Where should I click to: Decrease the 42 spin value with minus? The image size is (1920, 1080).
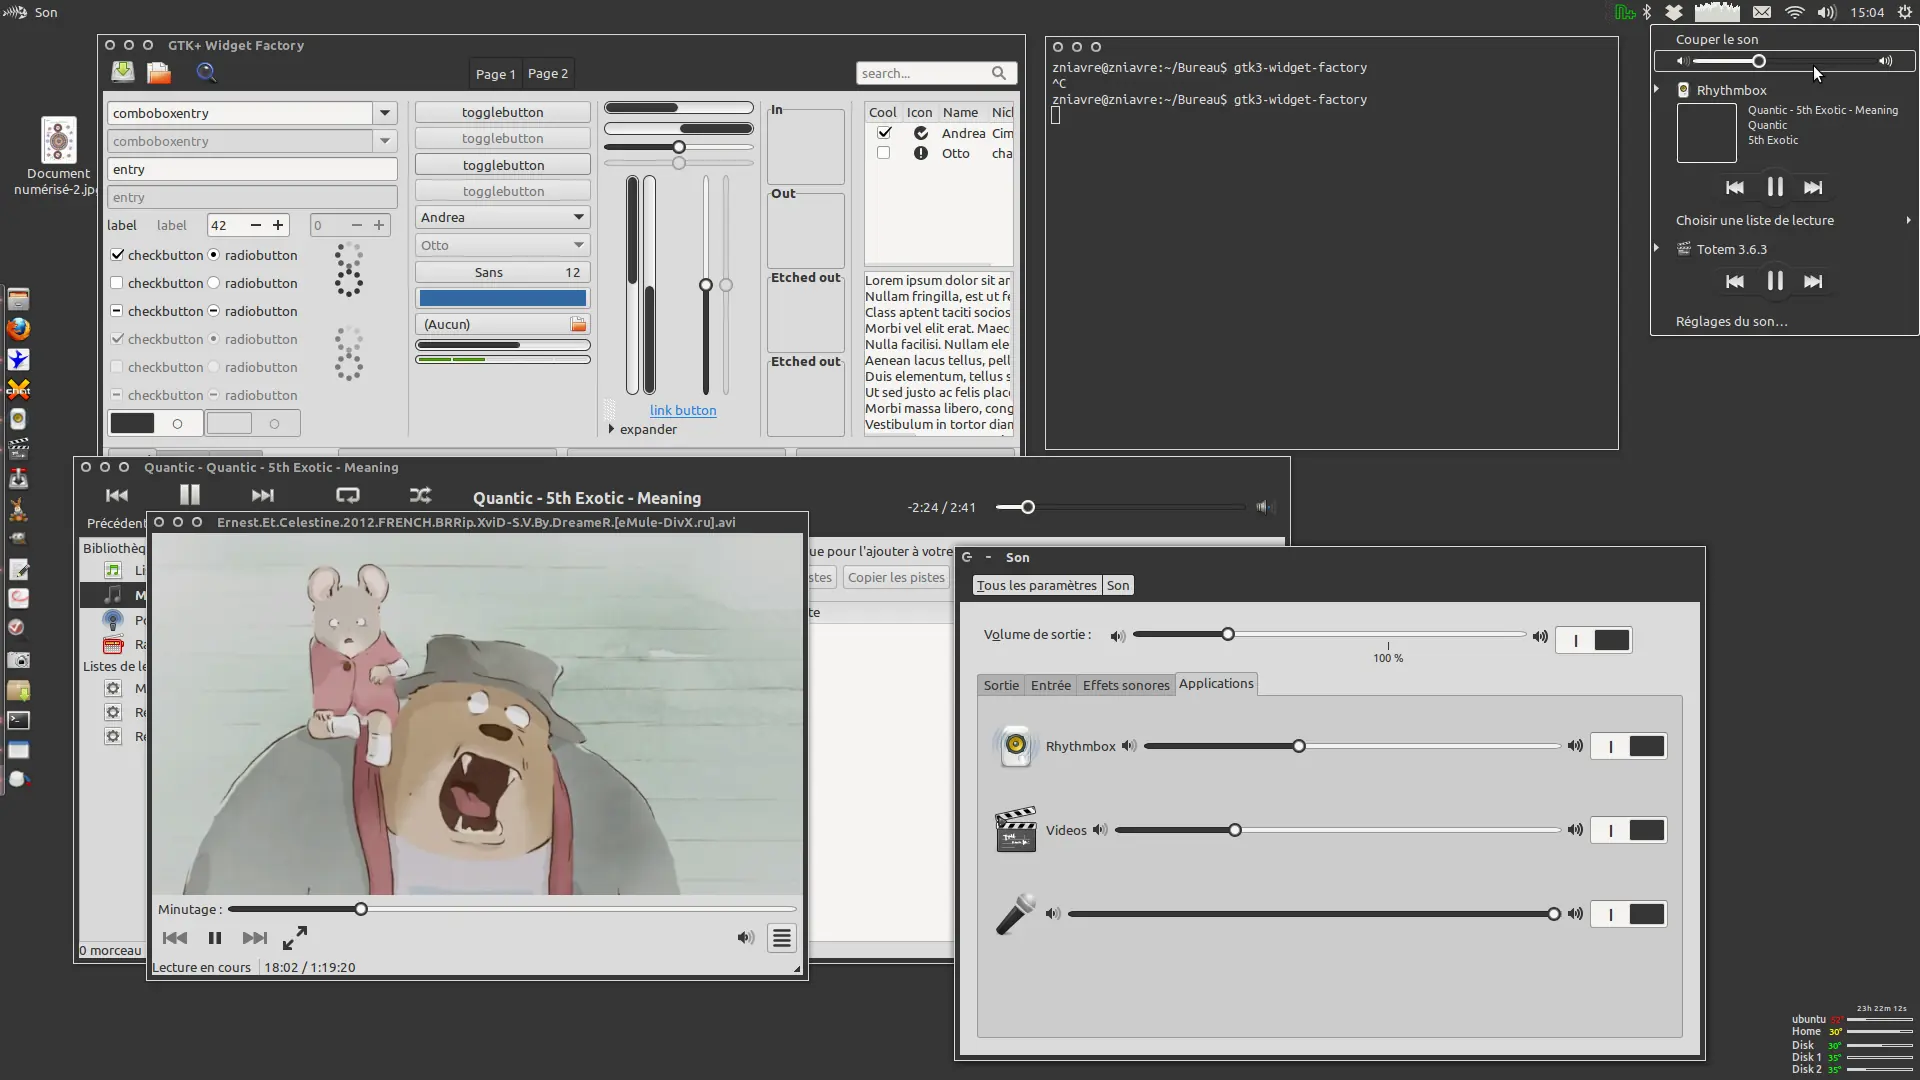click(x=256, y=225)
